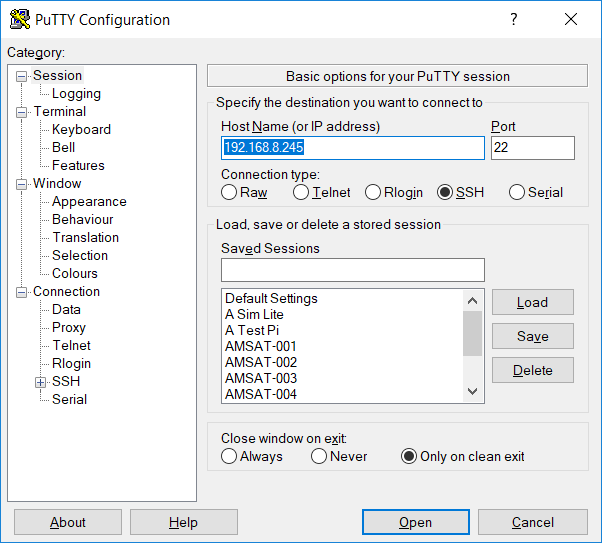Collapse the Window tree node
Viewport: 602px width, 543px height.
tap(22, 184)
